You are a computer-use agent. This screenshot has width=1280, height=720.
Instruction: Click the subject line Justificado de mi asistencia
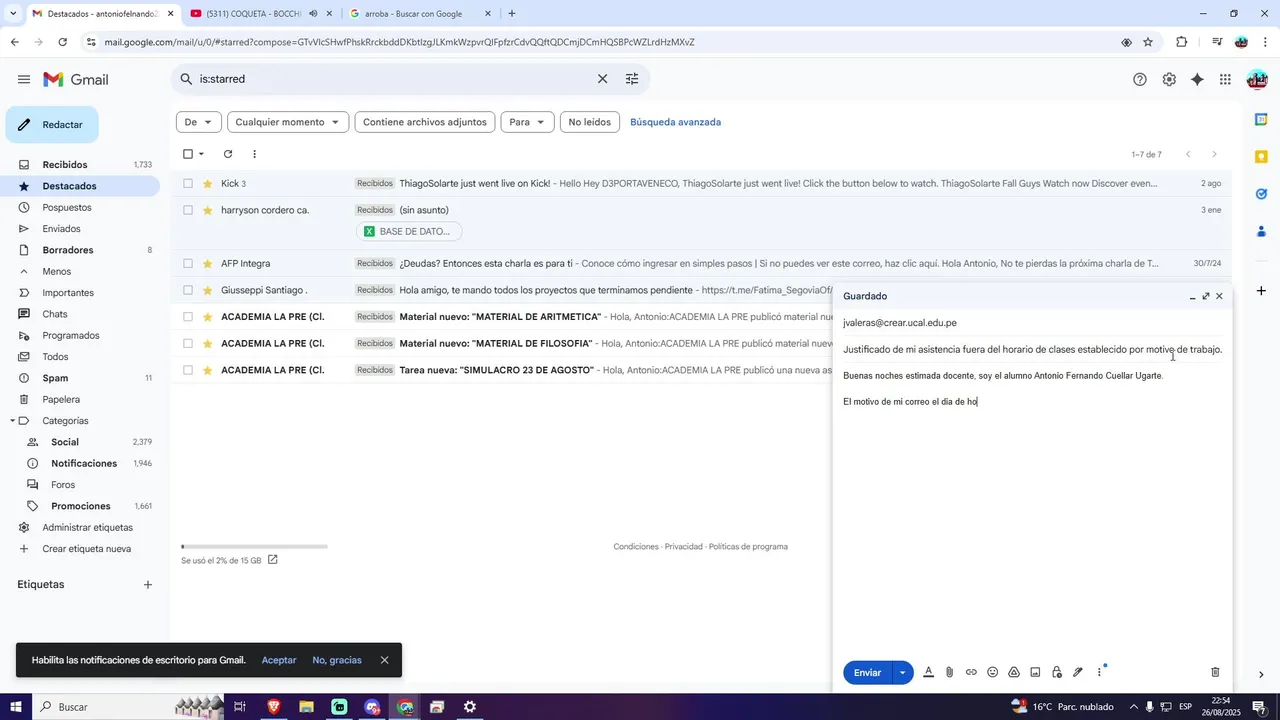click(1032, 350)
